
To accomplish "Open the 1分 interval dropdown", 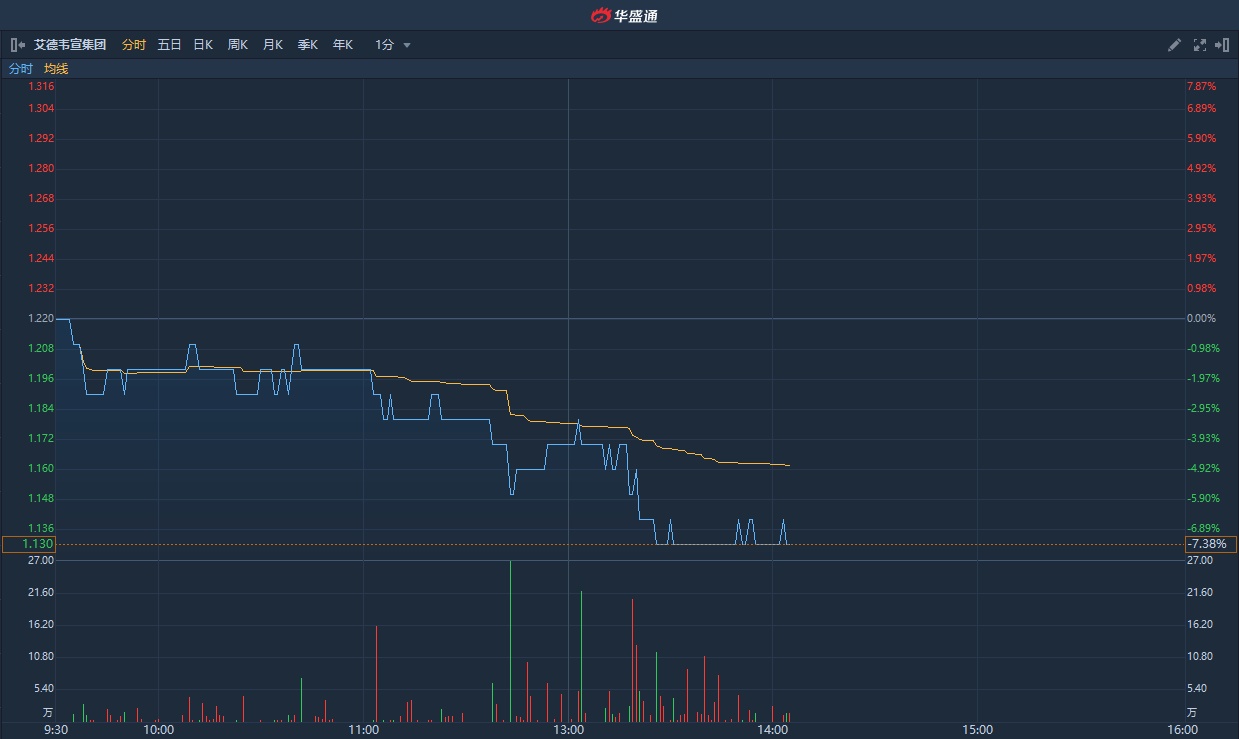I will pos(393,45).
